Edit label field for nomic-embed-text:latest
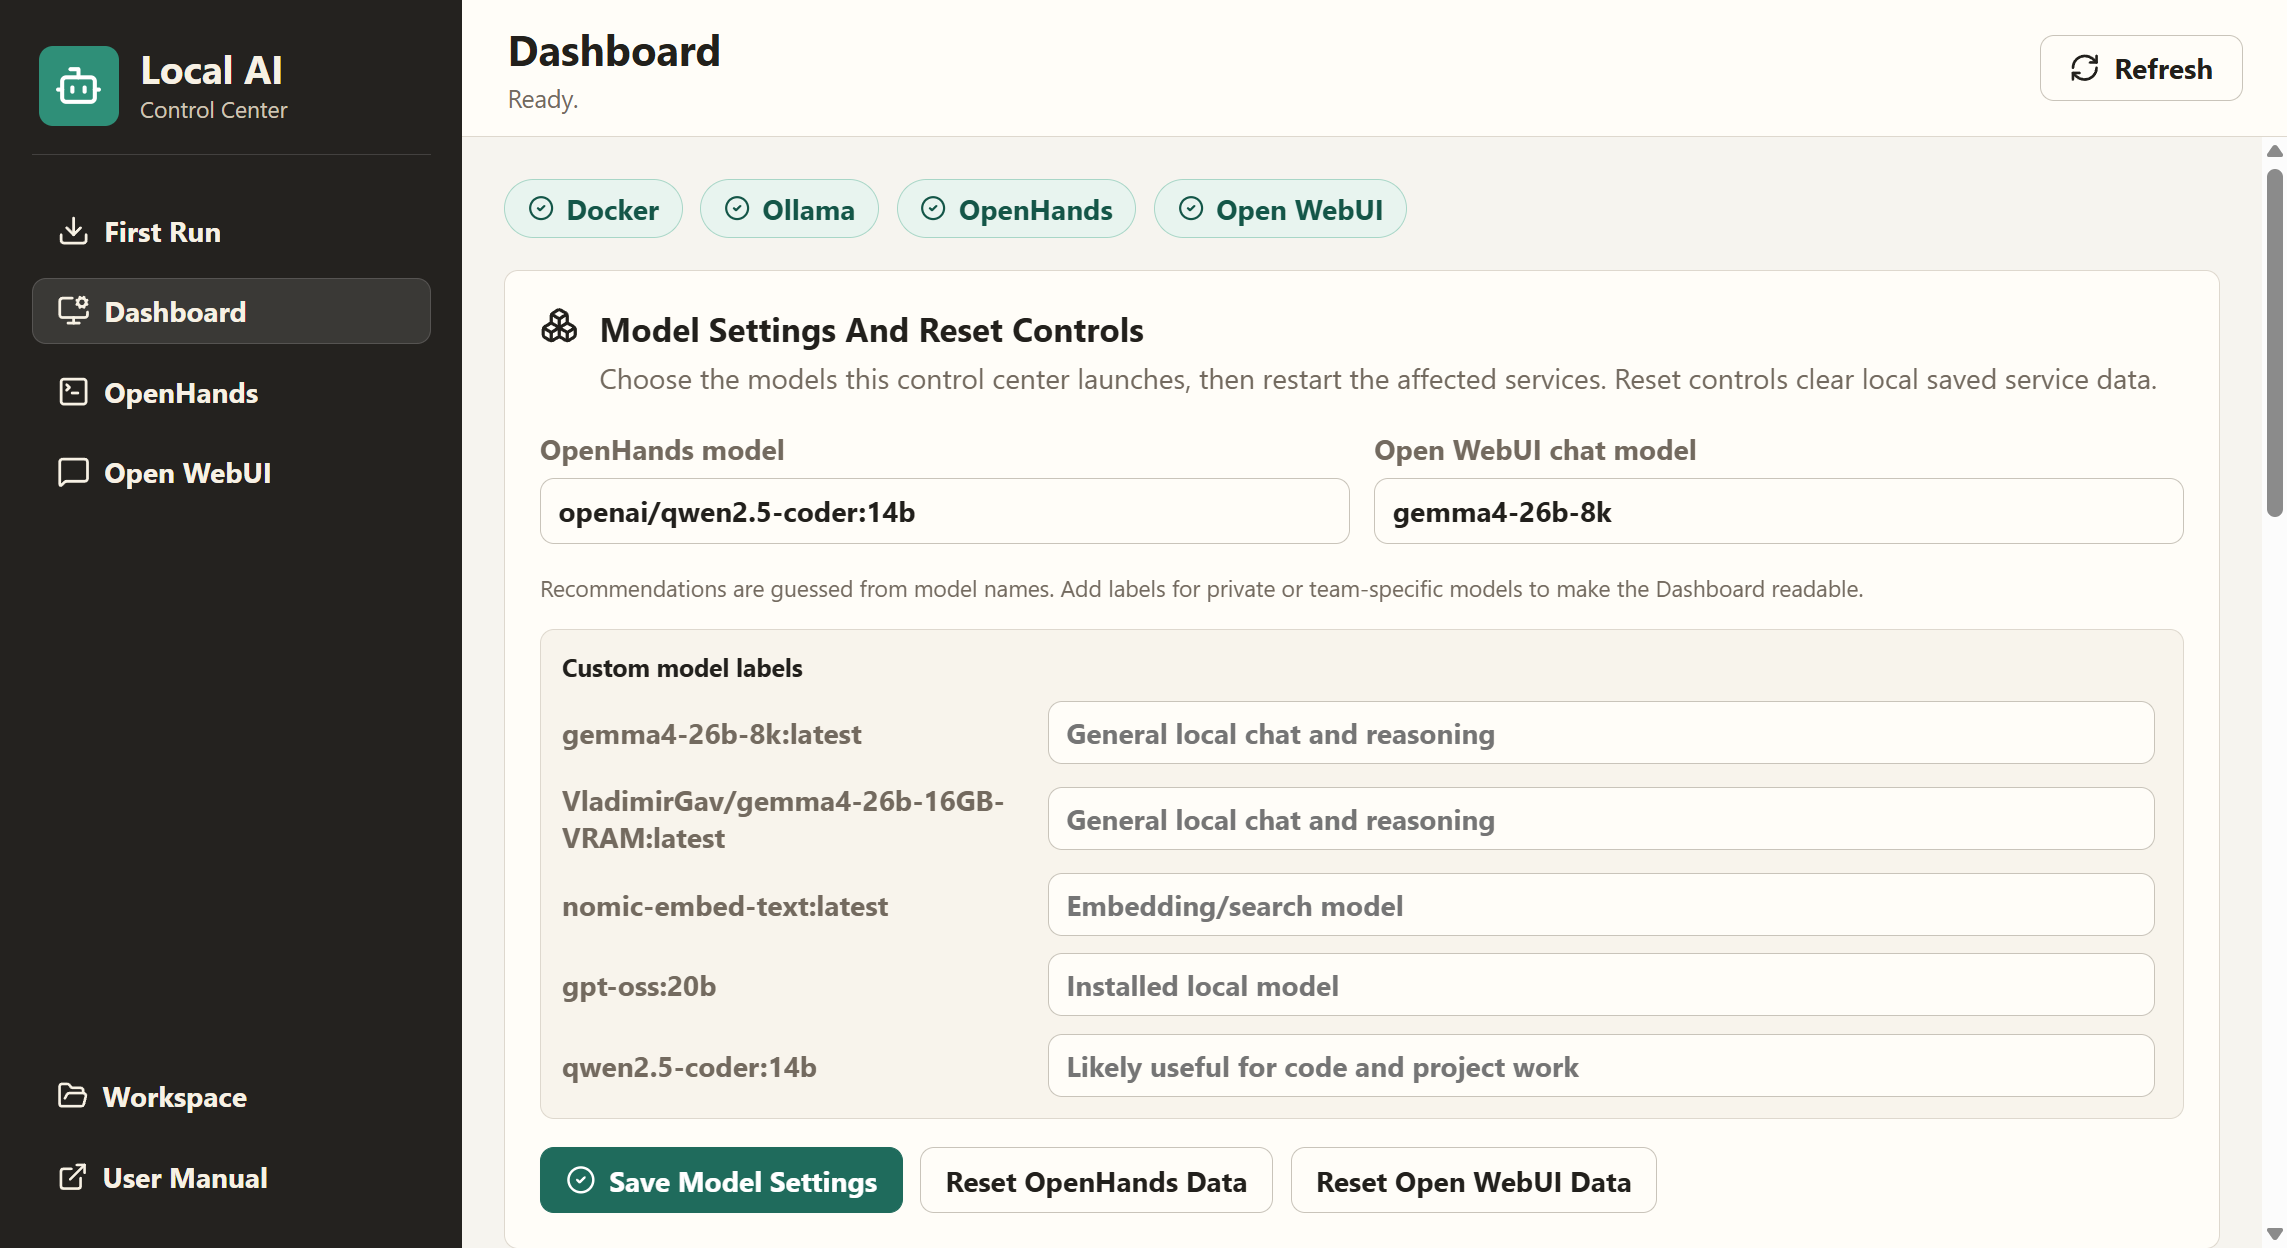 point(1601,905)
